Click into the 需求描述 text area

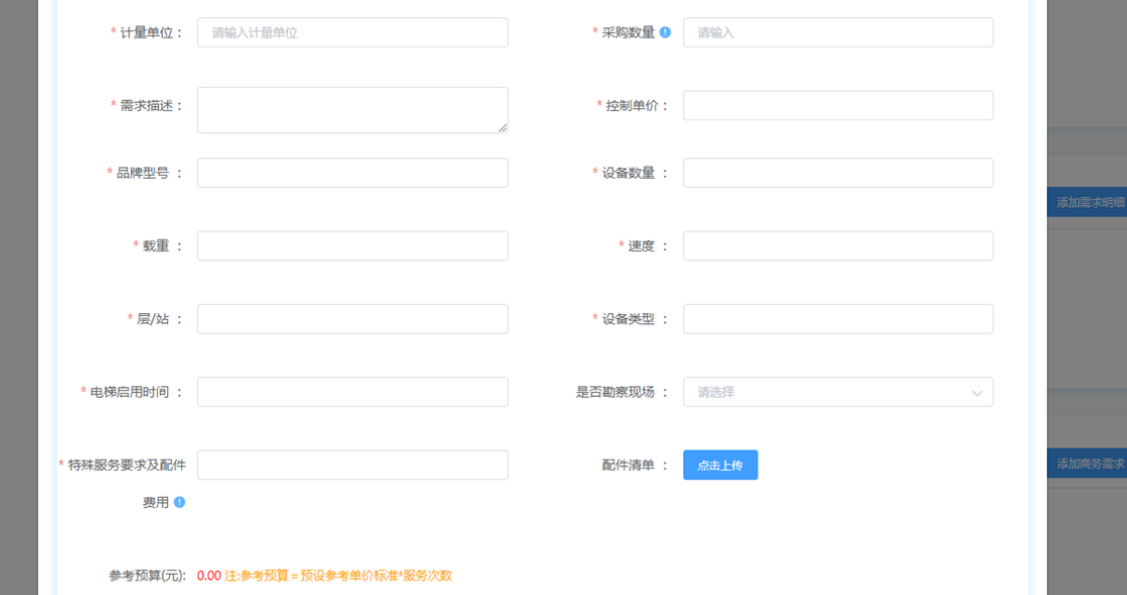pos(352,109)
